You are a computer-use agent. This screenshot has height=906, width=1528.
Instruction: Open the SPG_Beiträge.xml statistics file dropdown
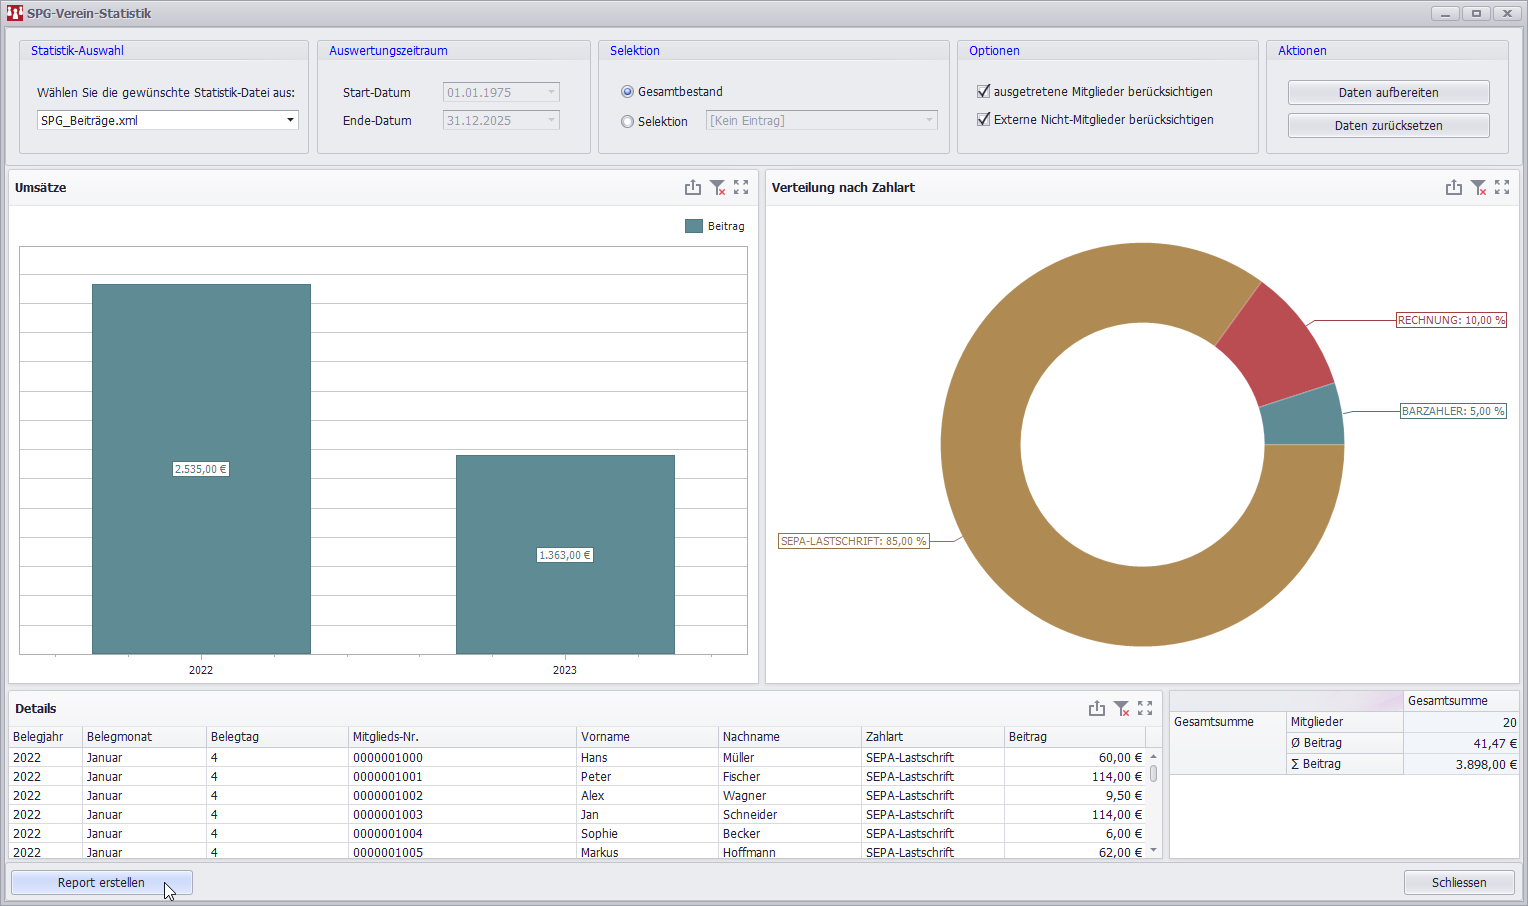pos(290,120)
